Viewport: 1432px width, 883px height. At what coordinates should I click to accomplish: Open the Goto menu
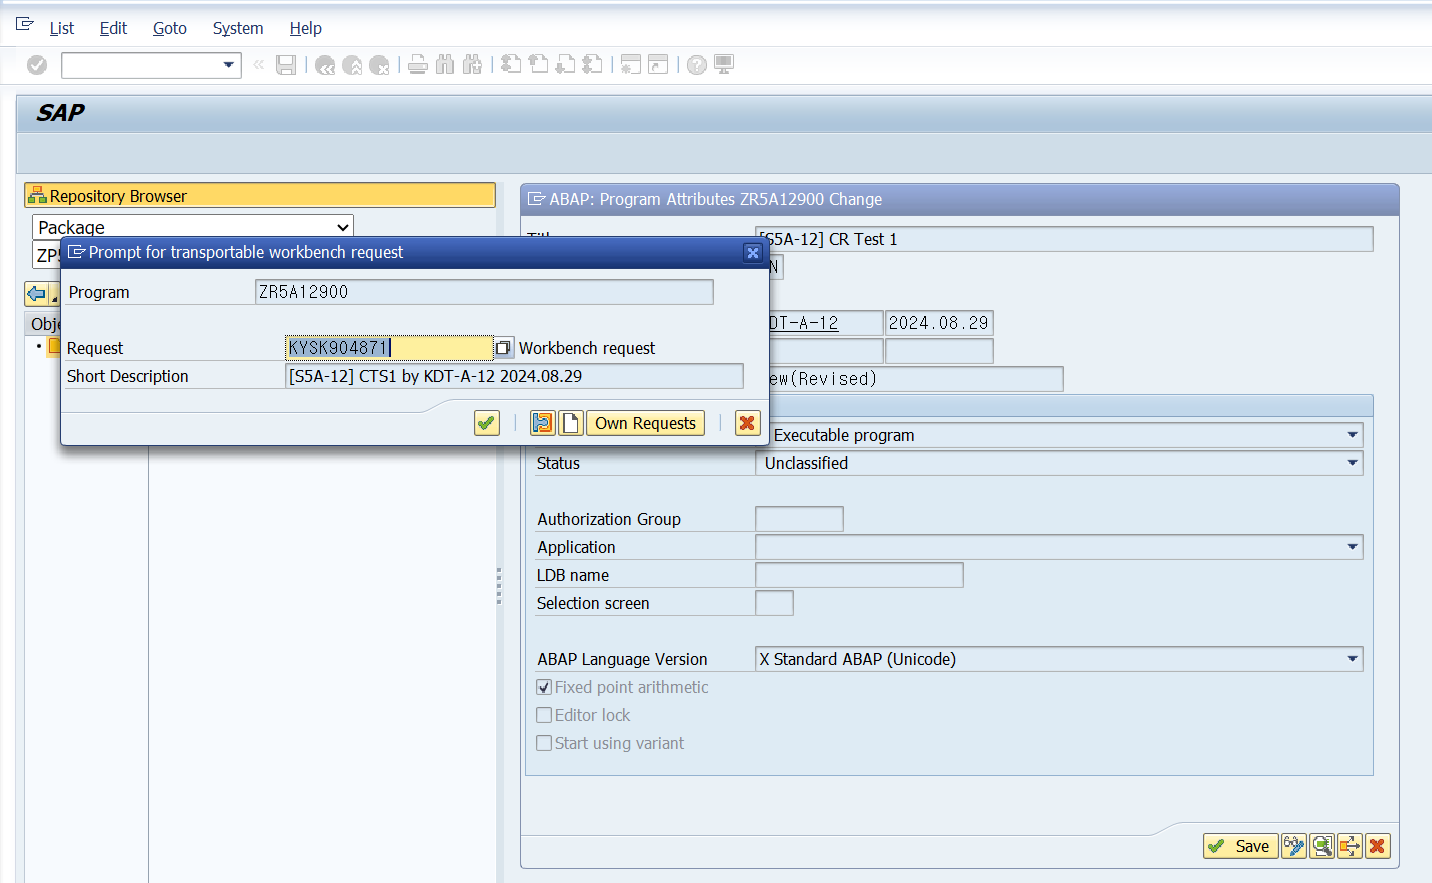(170, 28)
